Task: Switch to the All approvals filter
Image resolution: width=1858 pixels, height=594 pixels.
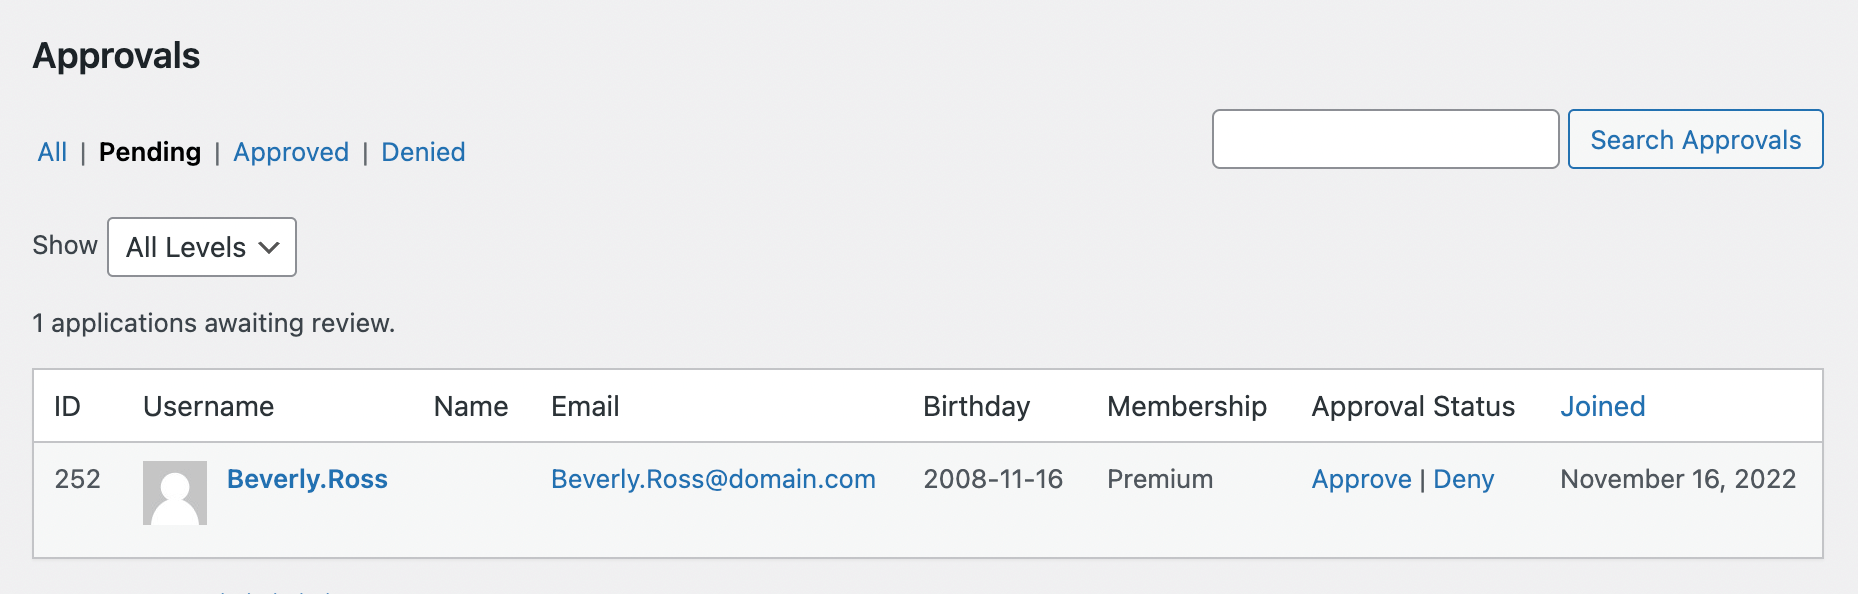Action: click(52, 152)
